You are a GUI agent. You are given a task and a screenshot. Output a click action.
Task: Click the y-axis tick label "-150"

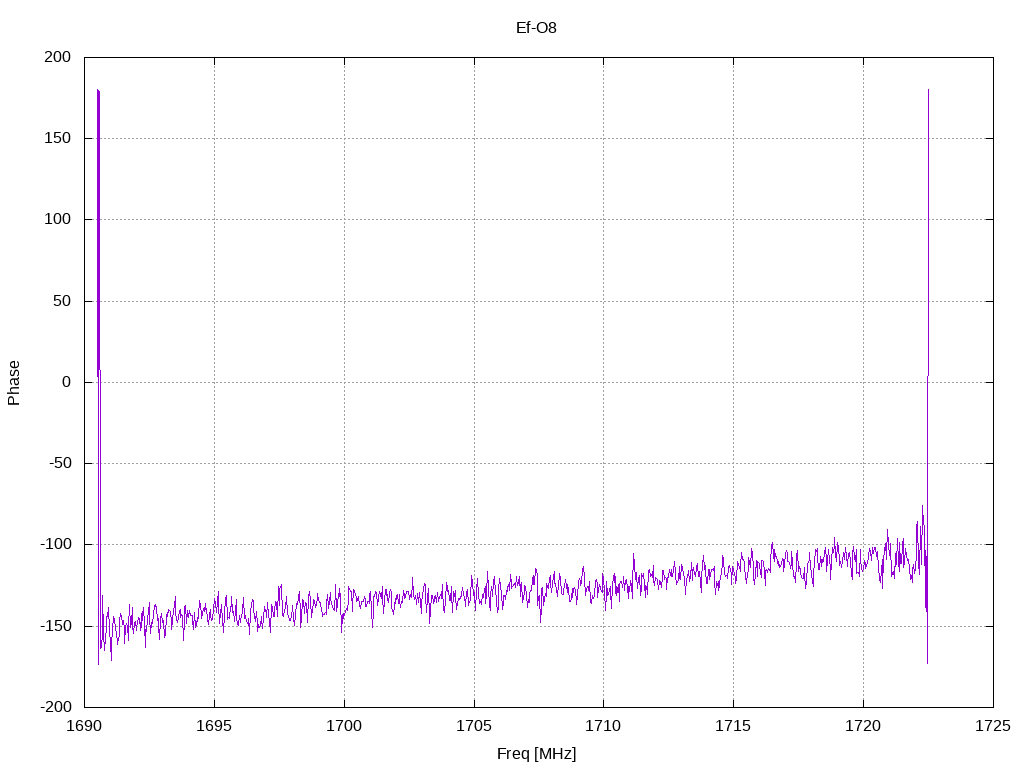(x=56, y=626)
